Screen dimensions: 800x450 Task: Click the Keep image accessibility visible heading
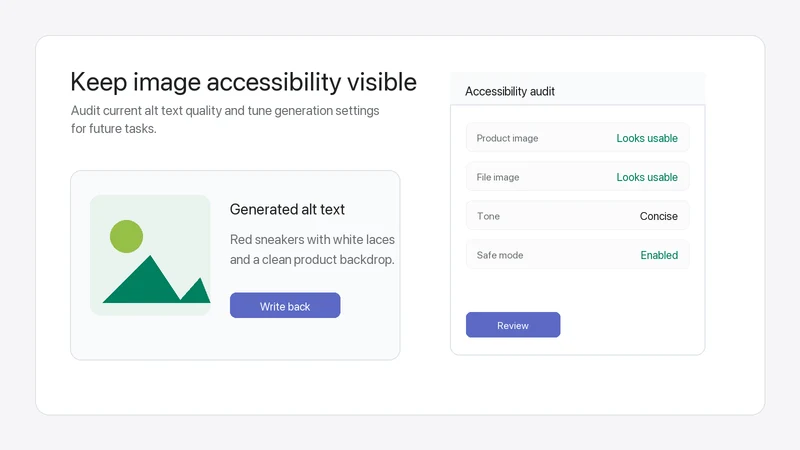[x=243, y=82]
